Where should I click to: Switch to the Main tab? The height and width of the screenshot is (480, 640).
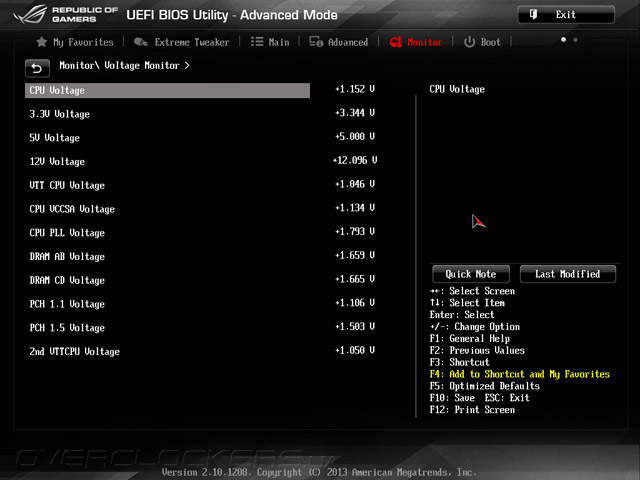tap(279, 42)
